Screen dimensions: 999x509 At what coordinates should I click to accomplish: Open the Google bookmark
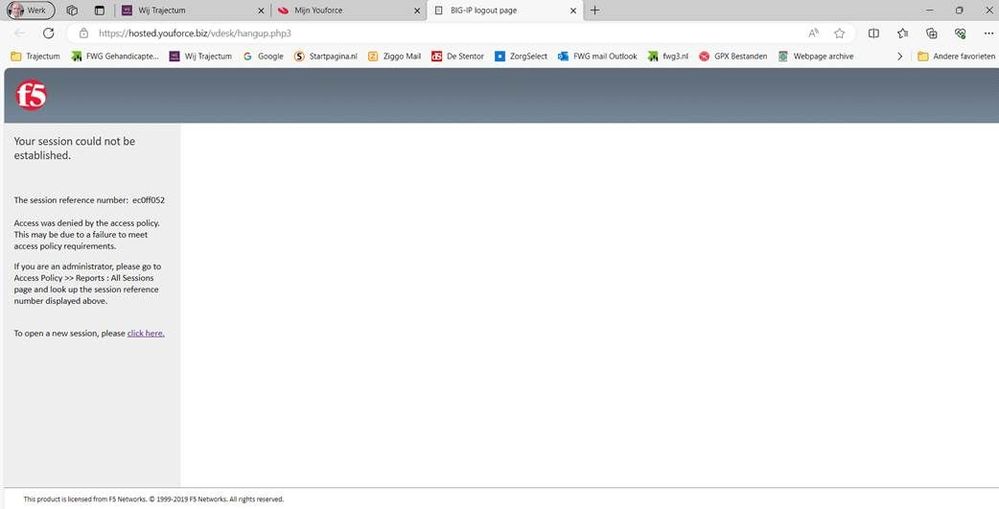[x=263, y=56]
